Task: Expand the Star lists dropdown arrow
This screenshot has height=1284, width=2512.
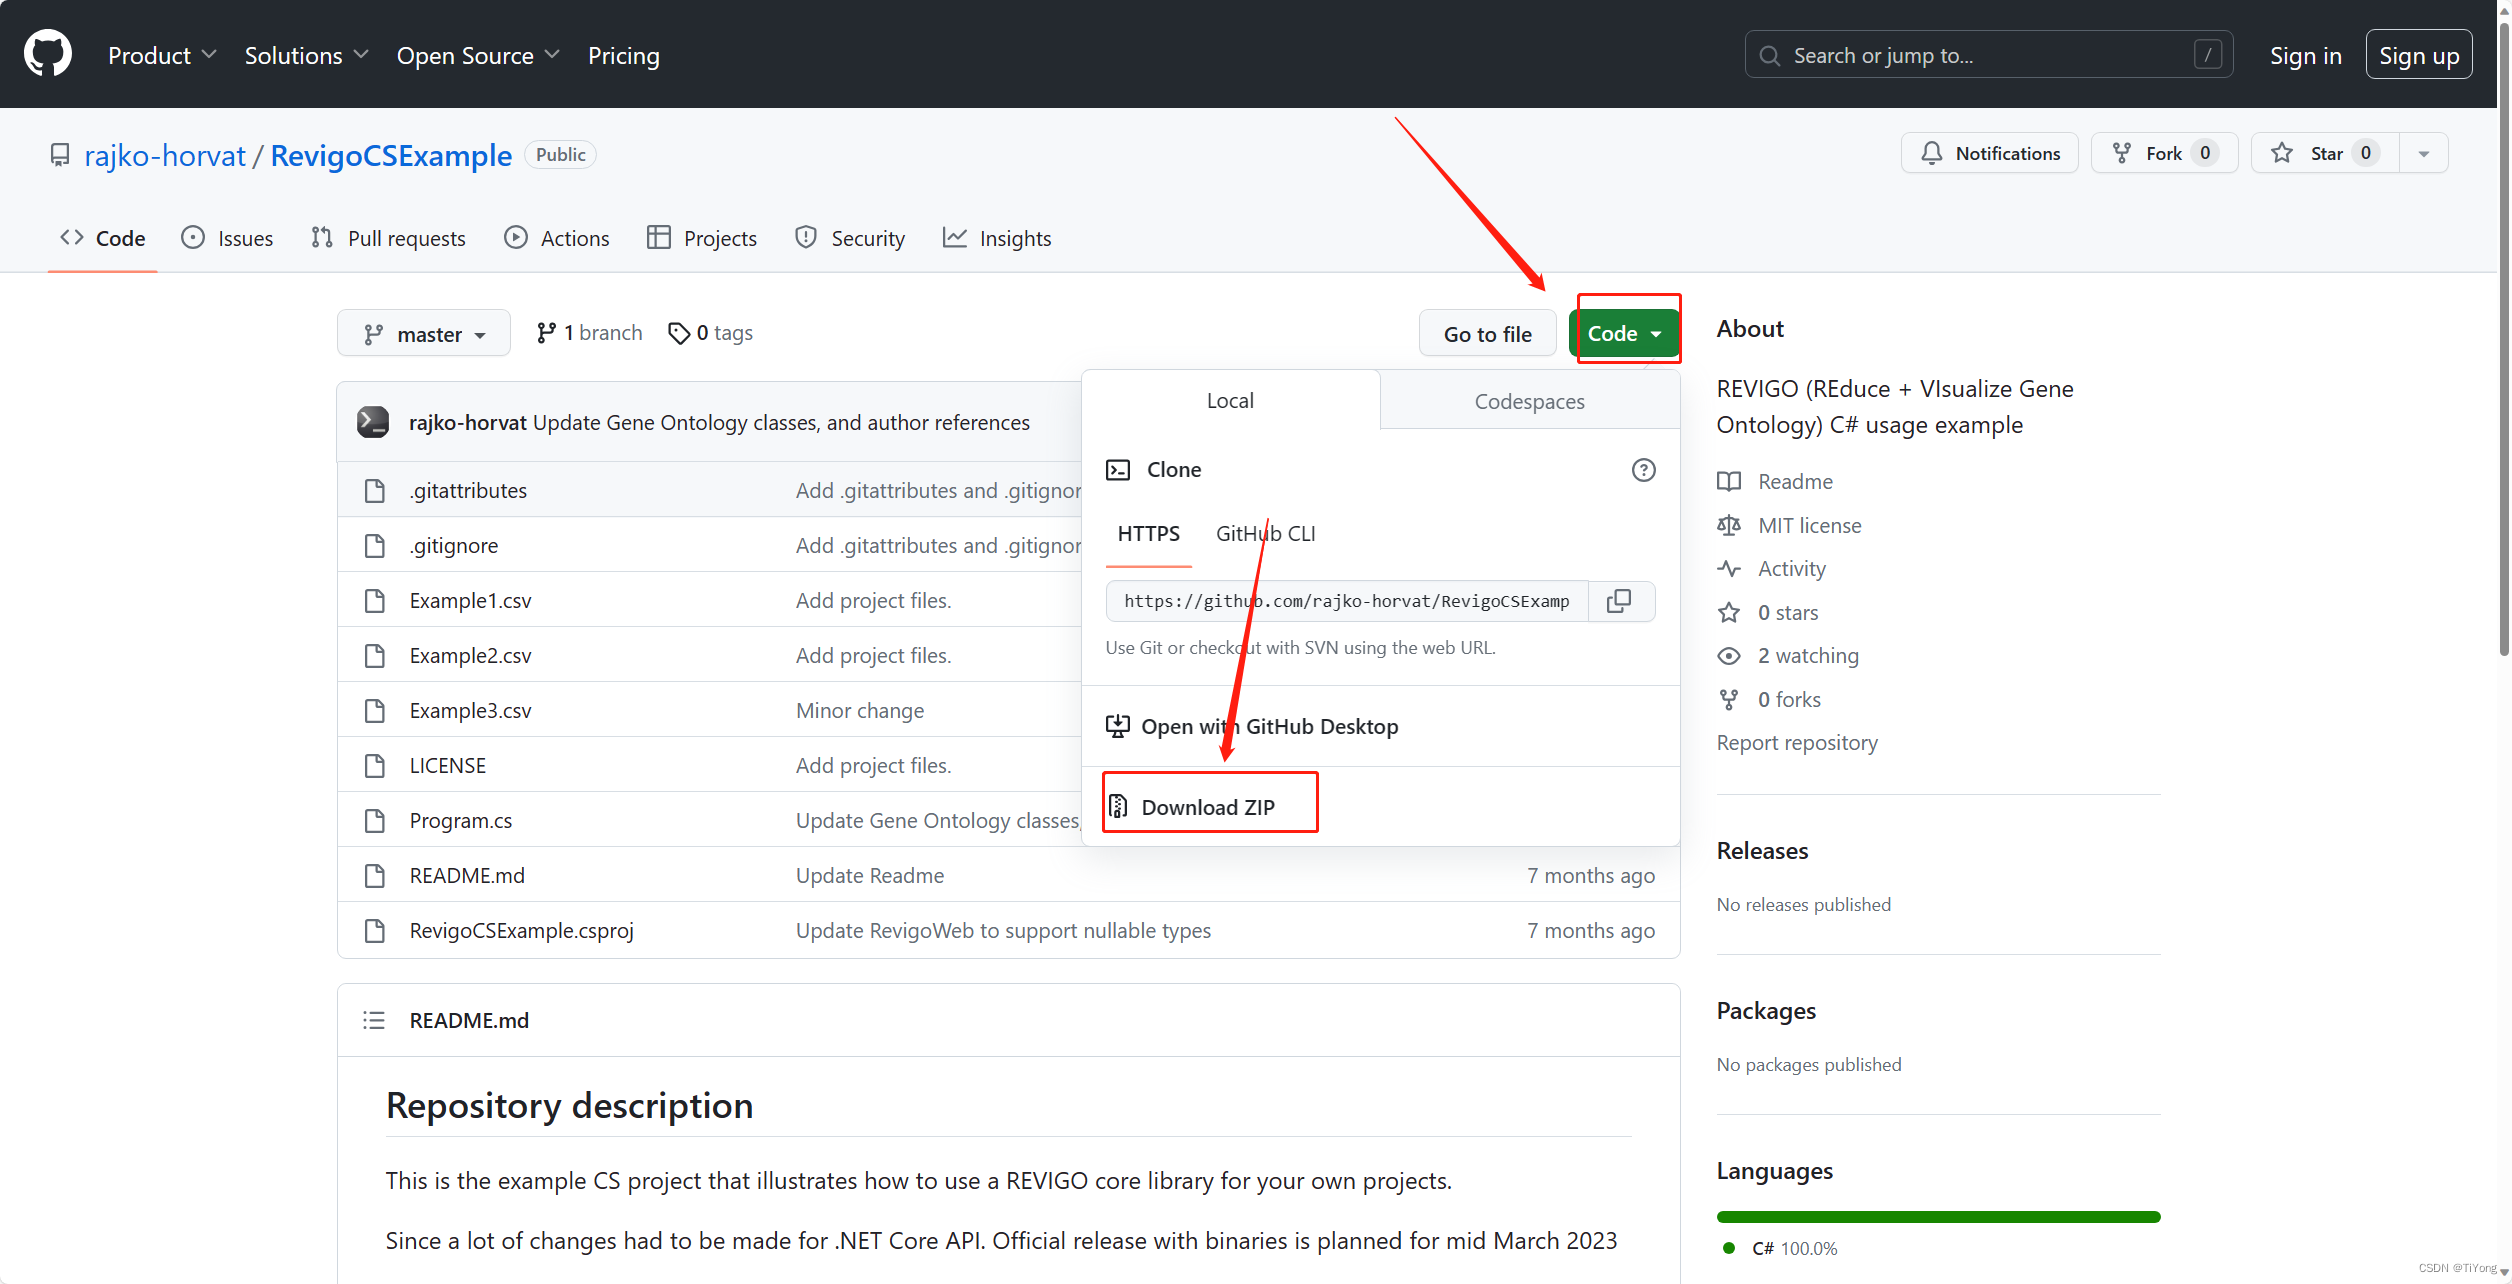Action: tap(2423, 153)
